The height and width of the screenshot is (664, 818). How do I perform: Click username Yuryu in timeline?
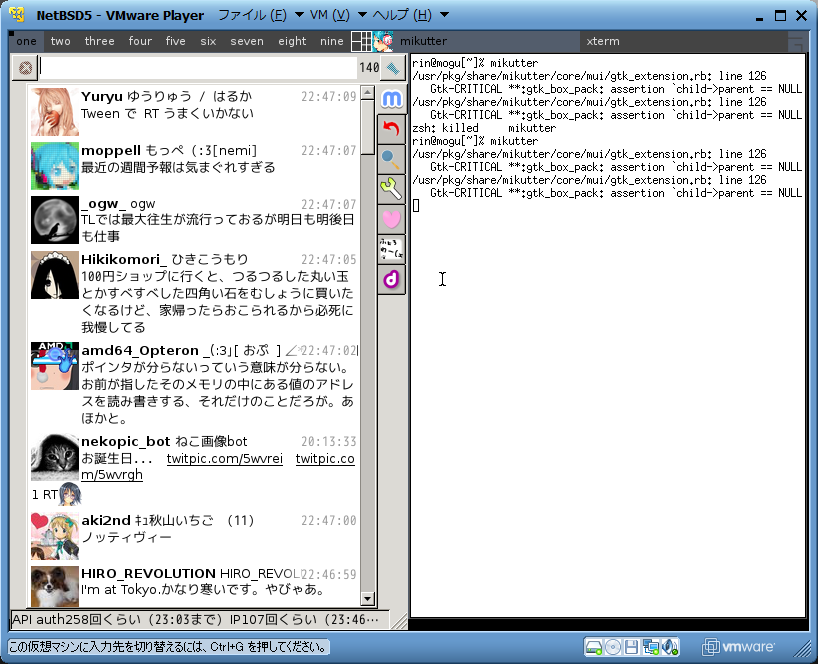coord(102,96)
